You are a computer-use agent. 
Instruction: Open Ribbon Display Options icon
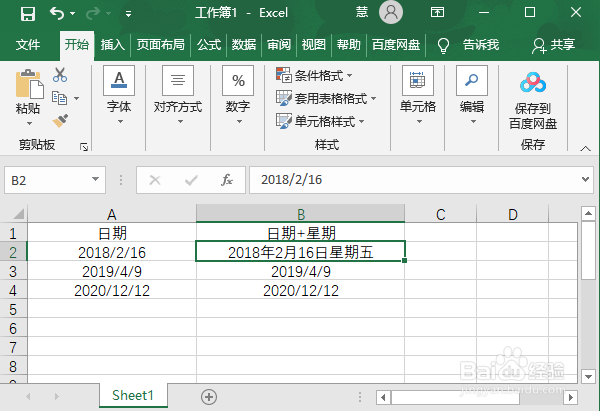[437, 12]
